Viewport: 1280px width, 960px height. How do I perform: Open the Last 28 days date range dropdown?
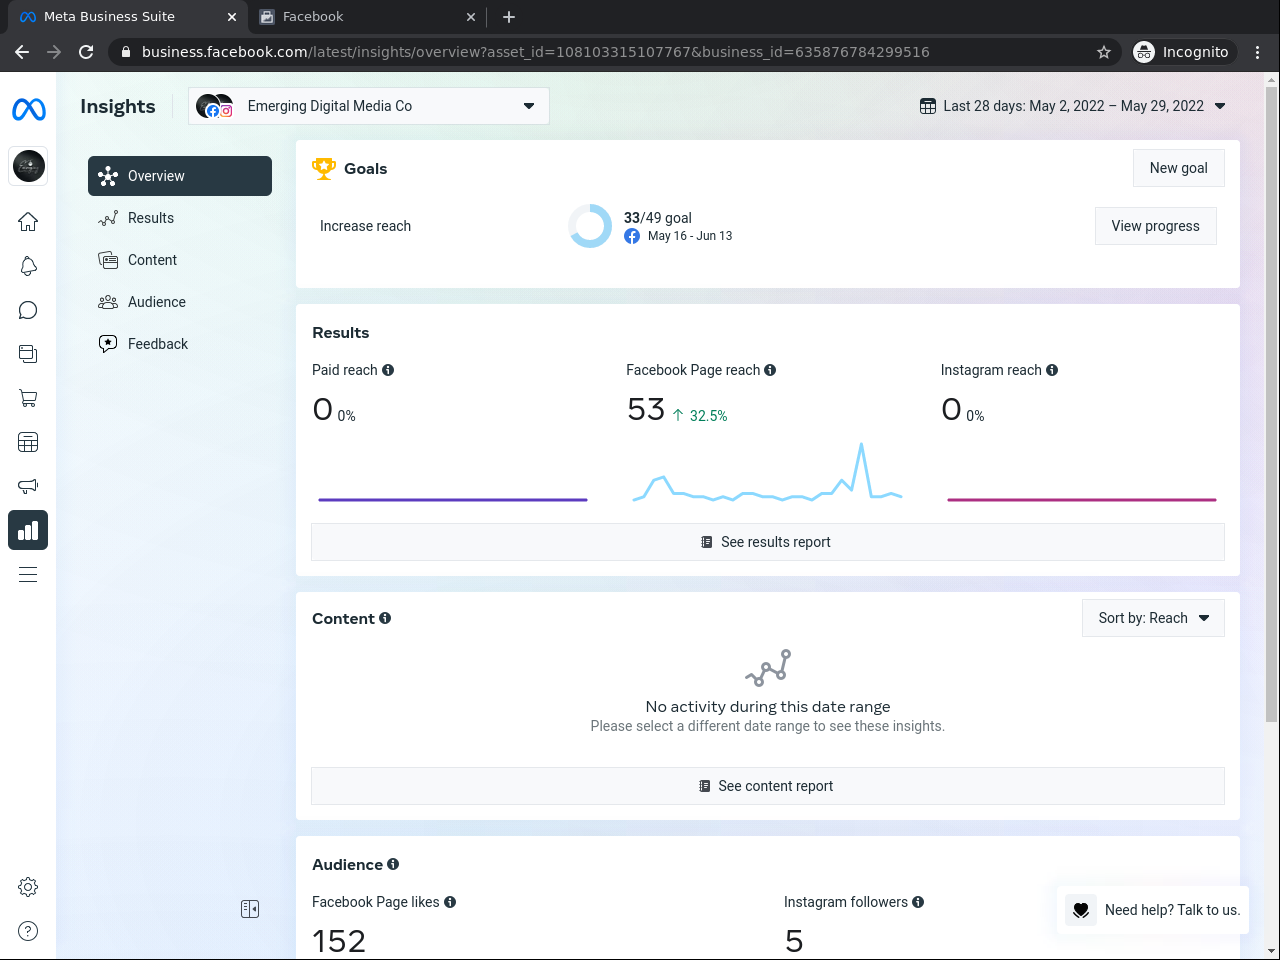click(1073, 106)
